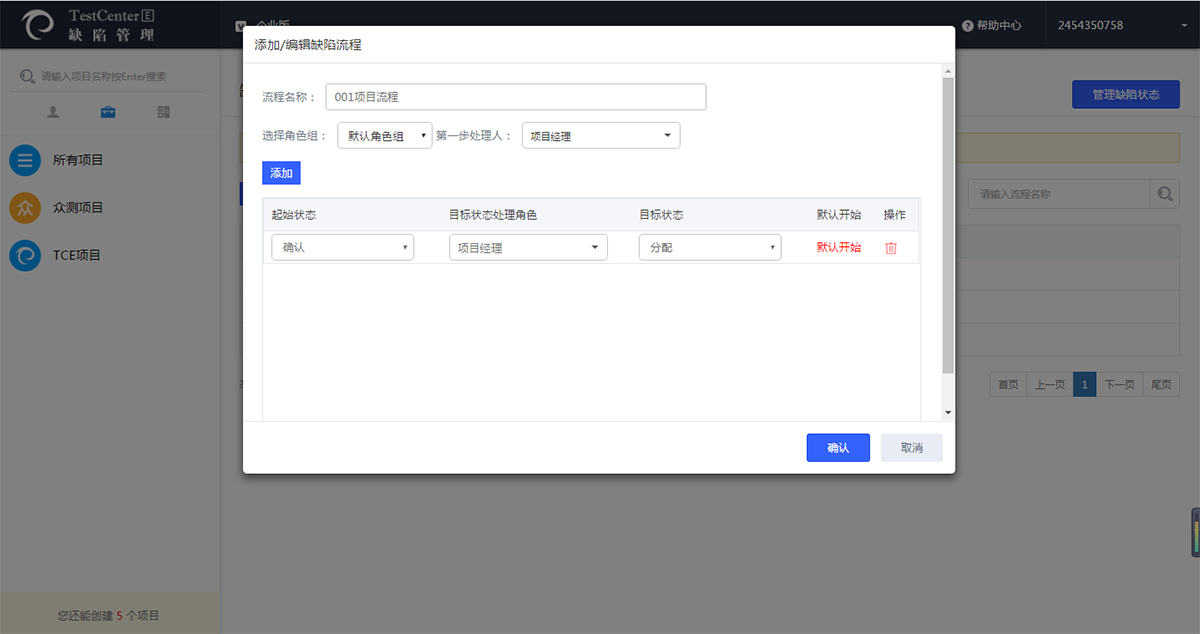Screen dimensions: 1200x634
Task: Open 帮助中心 help link
Action: (x=992, y=25)
